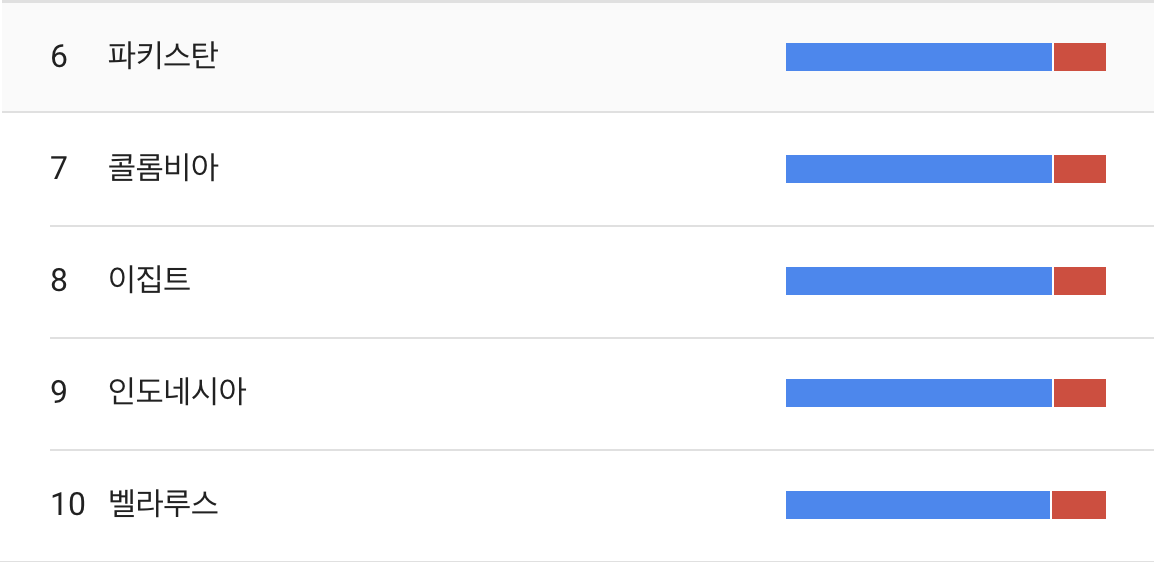The image size is (1154, 562).
Task: Click the red bar segment for 콜롬비아
Action: tap(1080, 169)
